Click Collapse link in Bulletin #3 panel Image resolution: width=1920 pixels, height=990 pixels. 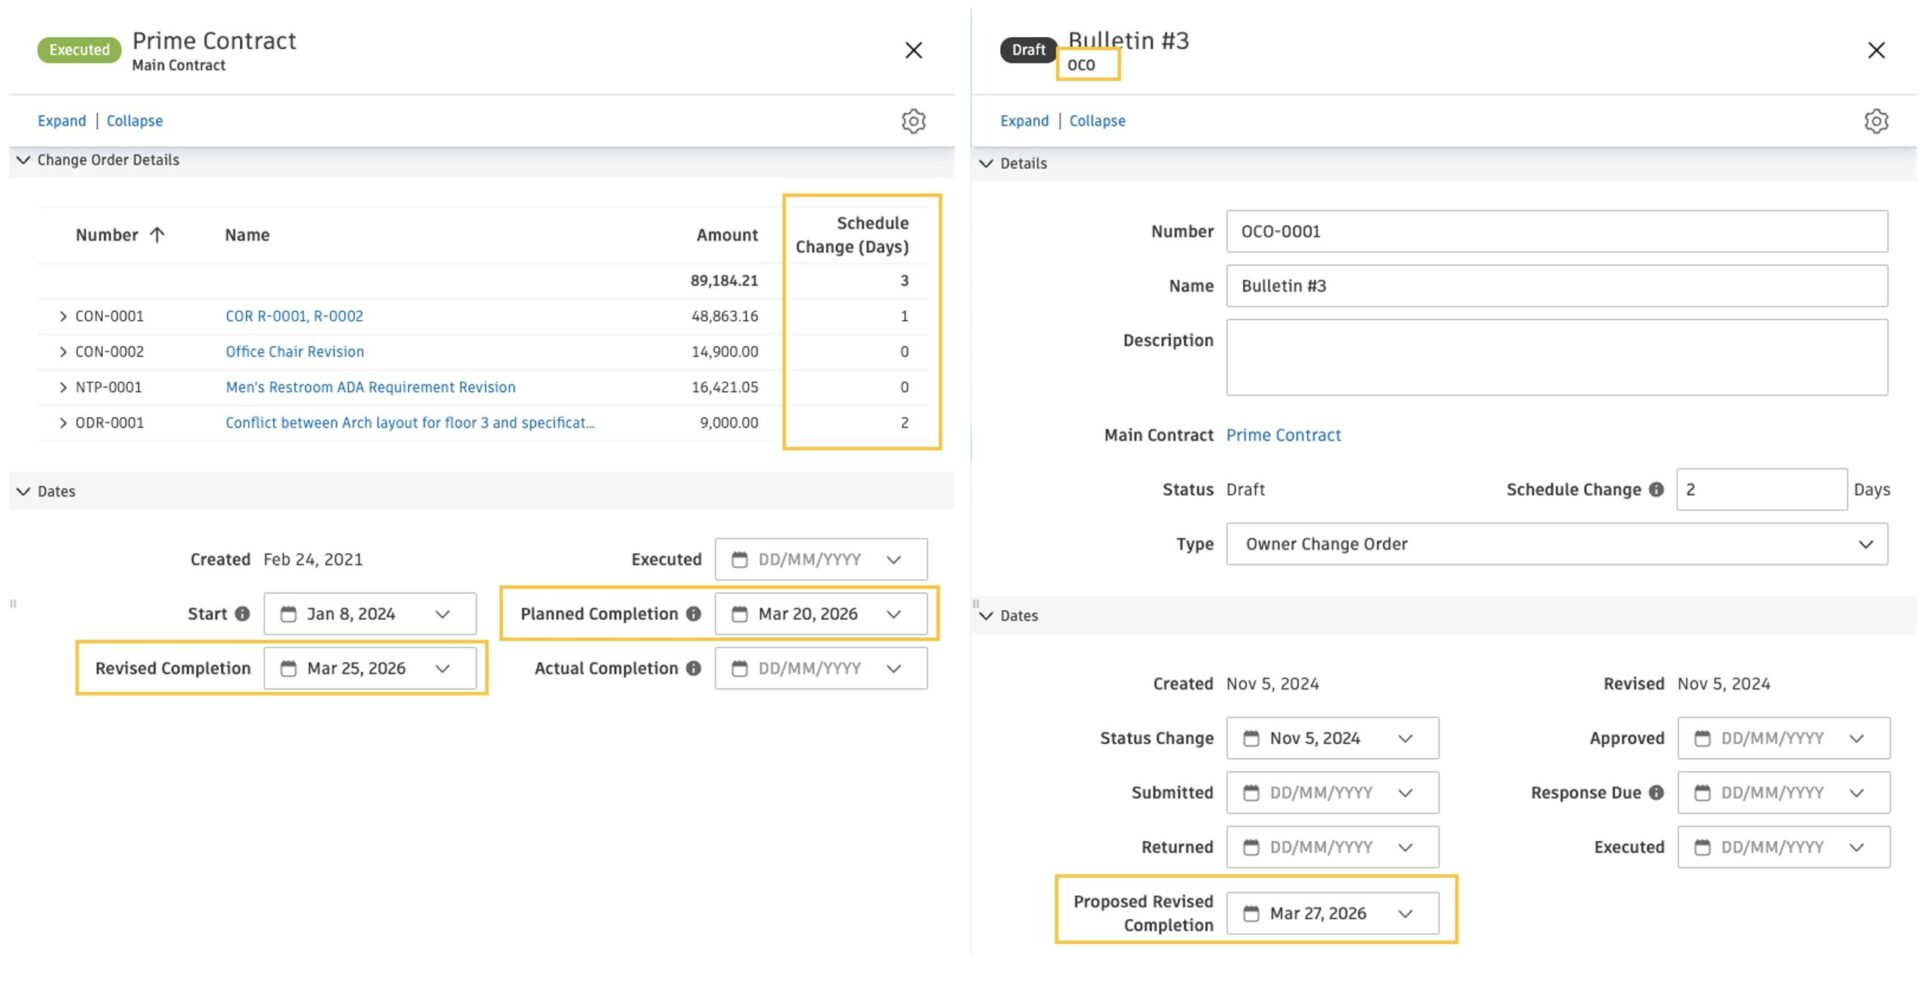[x=1098, y=121]
